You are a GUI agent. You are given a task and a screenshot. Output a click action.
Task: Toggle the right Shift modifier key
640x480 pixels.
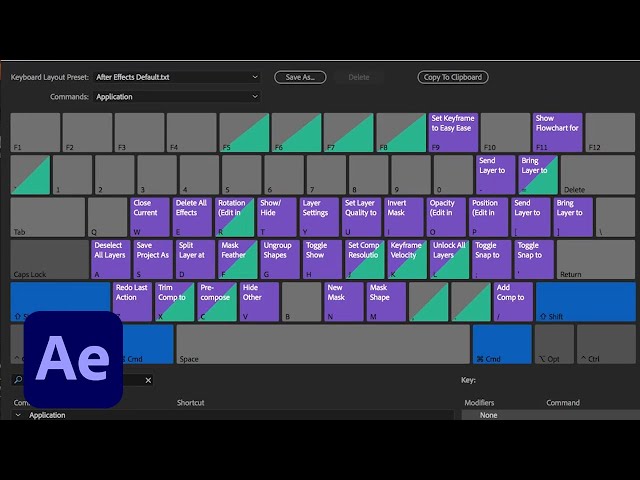tap(586, 302)
